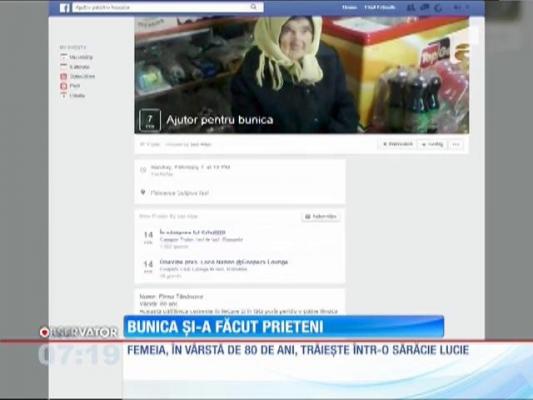Click the search magnifier icon
This screenshot has width=533, height=400.
(x=254, y=7)
